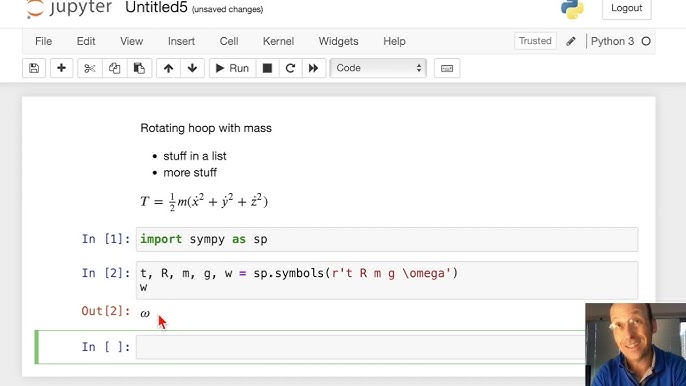Click the Logout button
Screen dimensions: 686x386
(x=626, y=8)
